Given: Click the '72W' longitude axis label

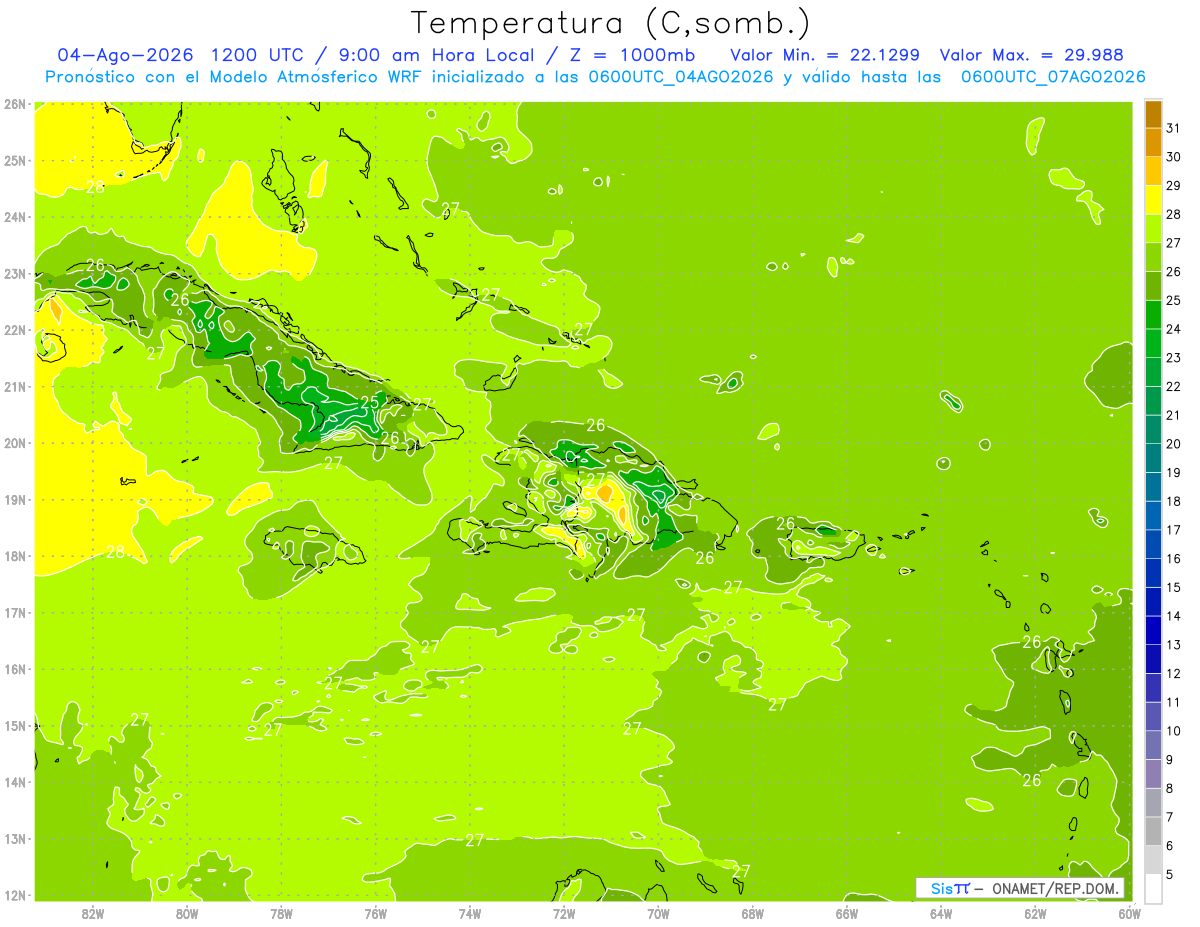Looking at the screenshot, I should click(x=564, y=913).
